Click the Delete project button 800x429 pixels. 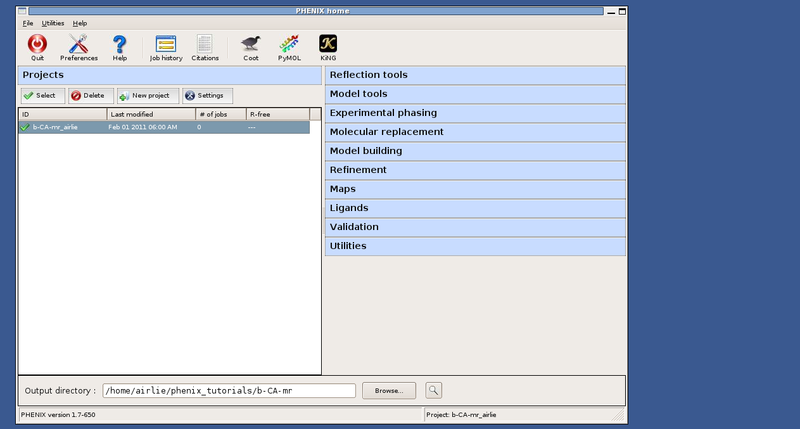point(91,95)
